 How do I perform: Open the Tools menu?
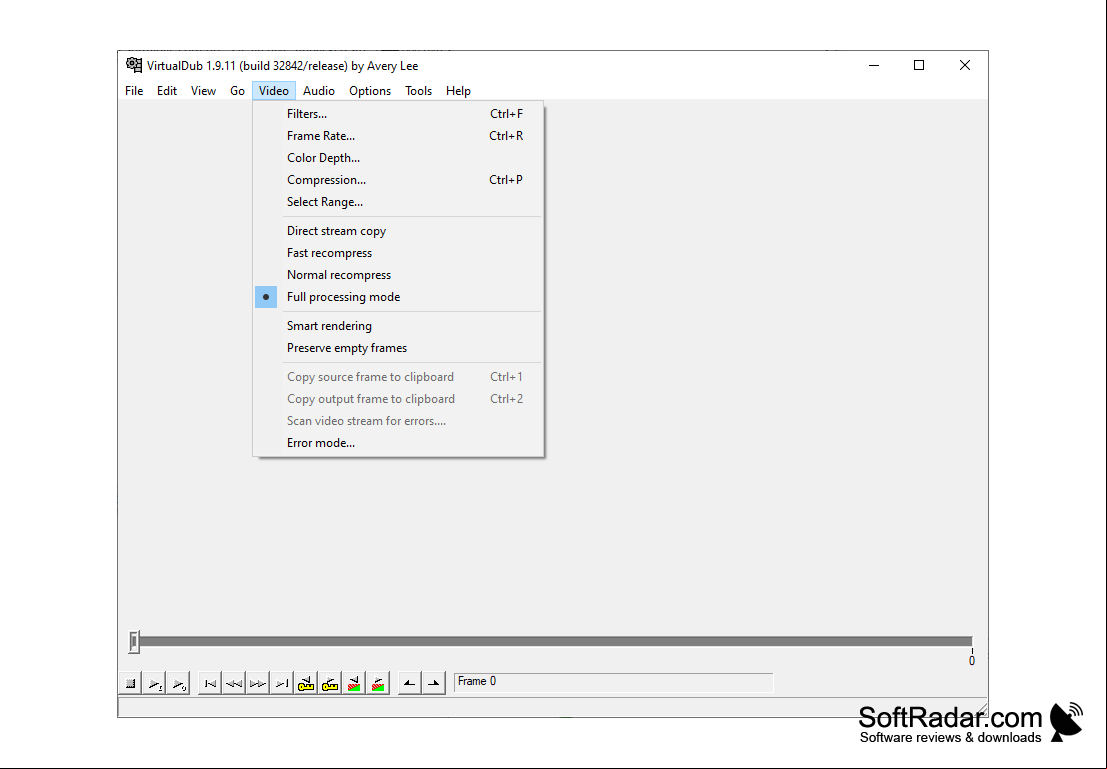coord(418,90)
